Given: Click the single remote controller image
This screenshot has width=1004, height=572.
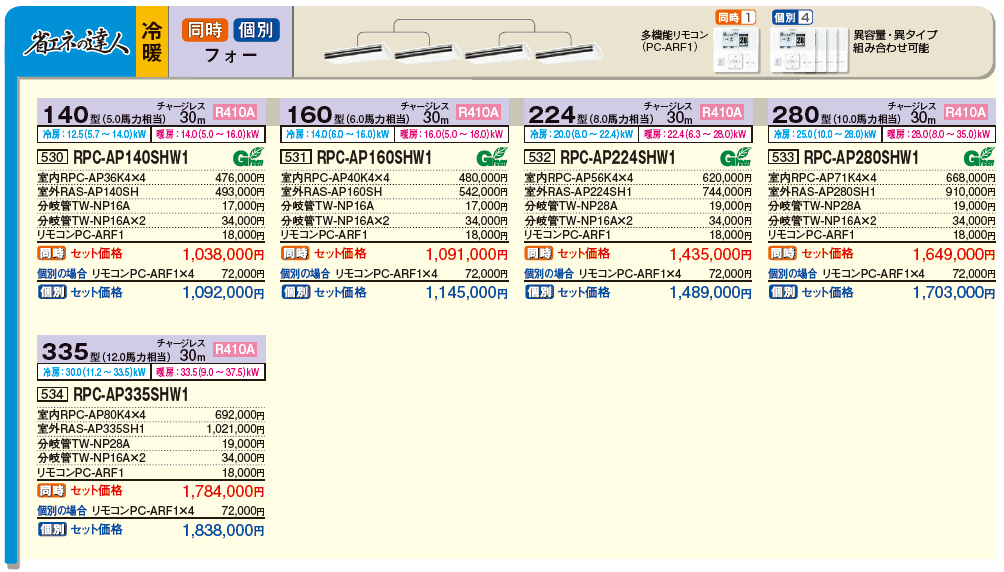Looking at the screenshot, I should [735, 50].
